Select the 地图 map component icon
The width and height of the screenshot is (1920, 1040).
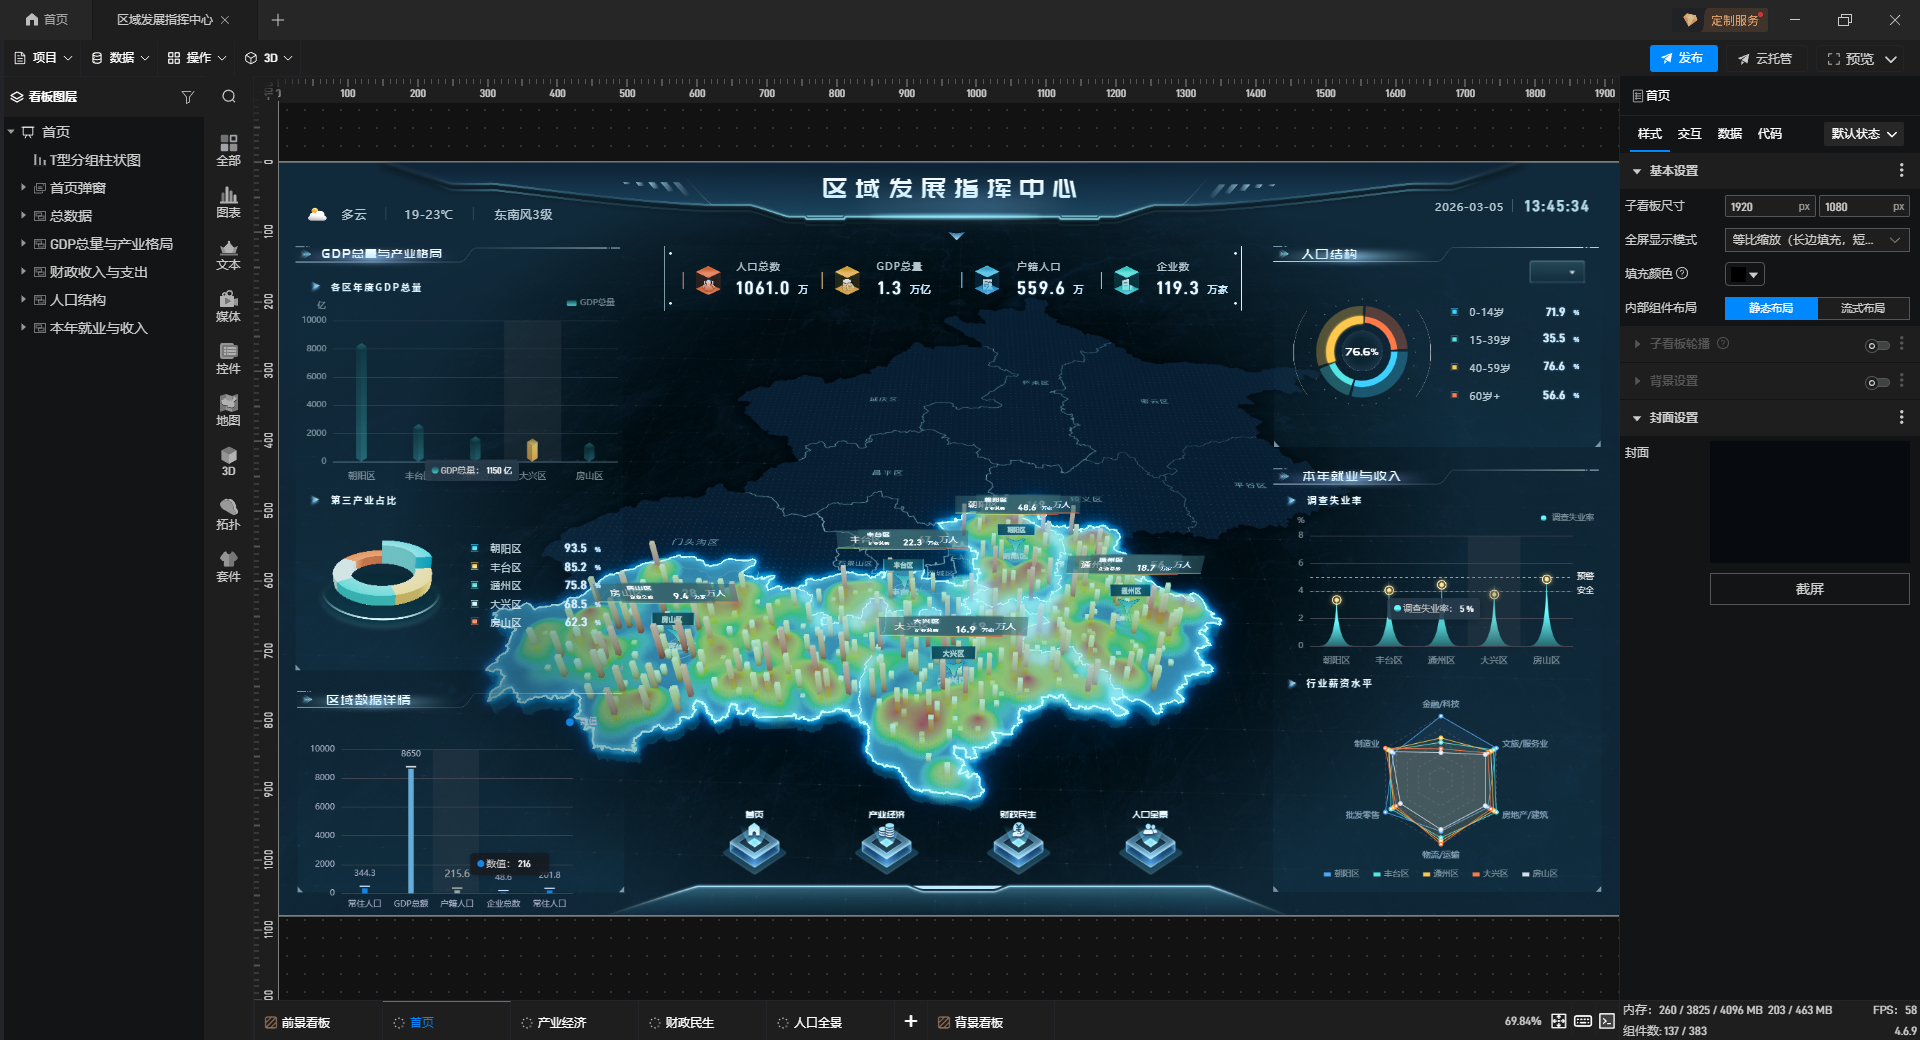pyautogui.click(x=228, y=410)
